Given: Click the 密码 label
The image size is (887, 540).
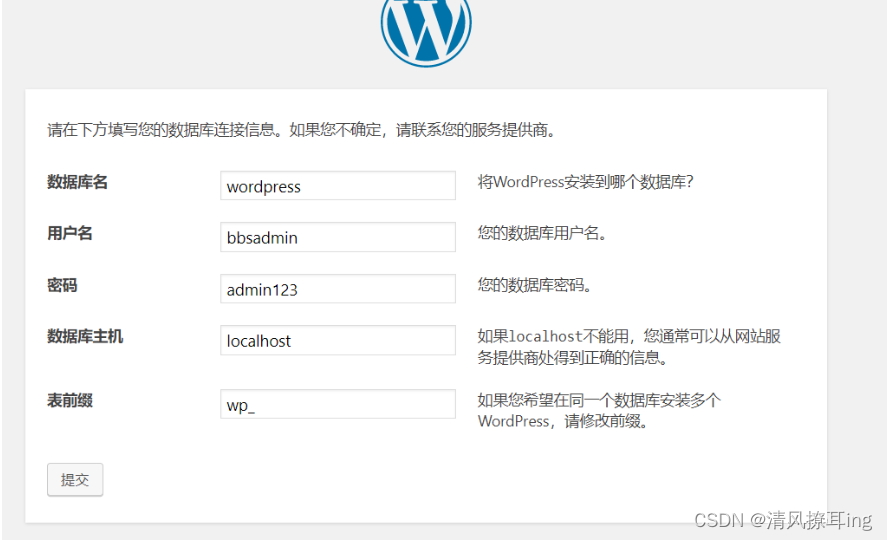Looking at the screenshot, I should click(62, 285).
